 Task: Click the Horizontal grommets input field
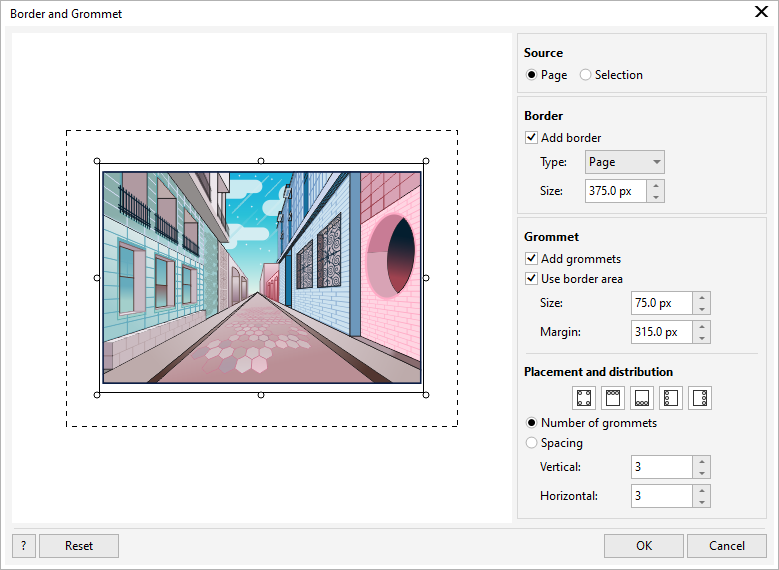662,496
